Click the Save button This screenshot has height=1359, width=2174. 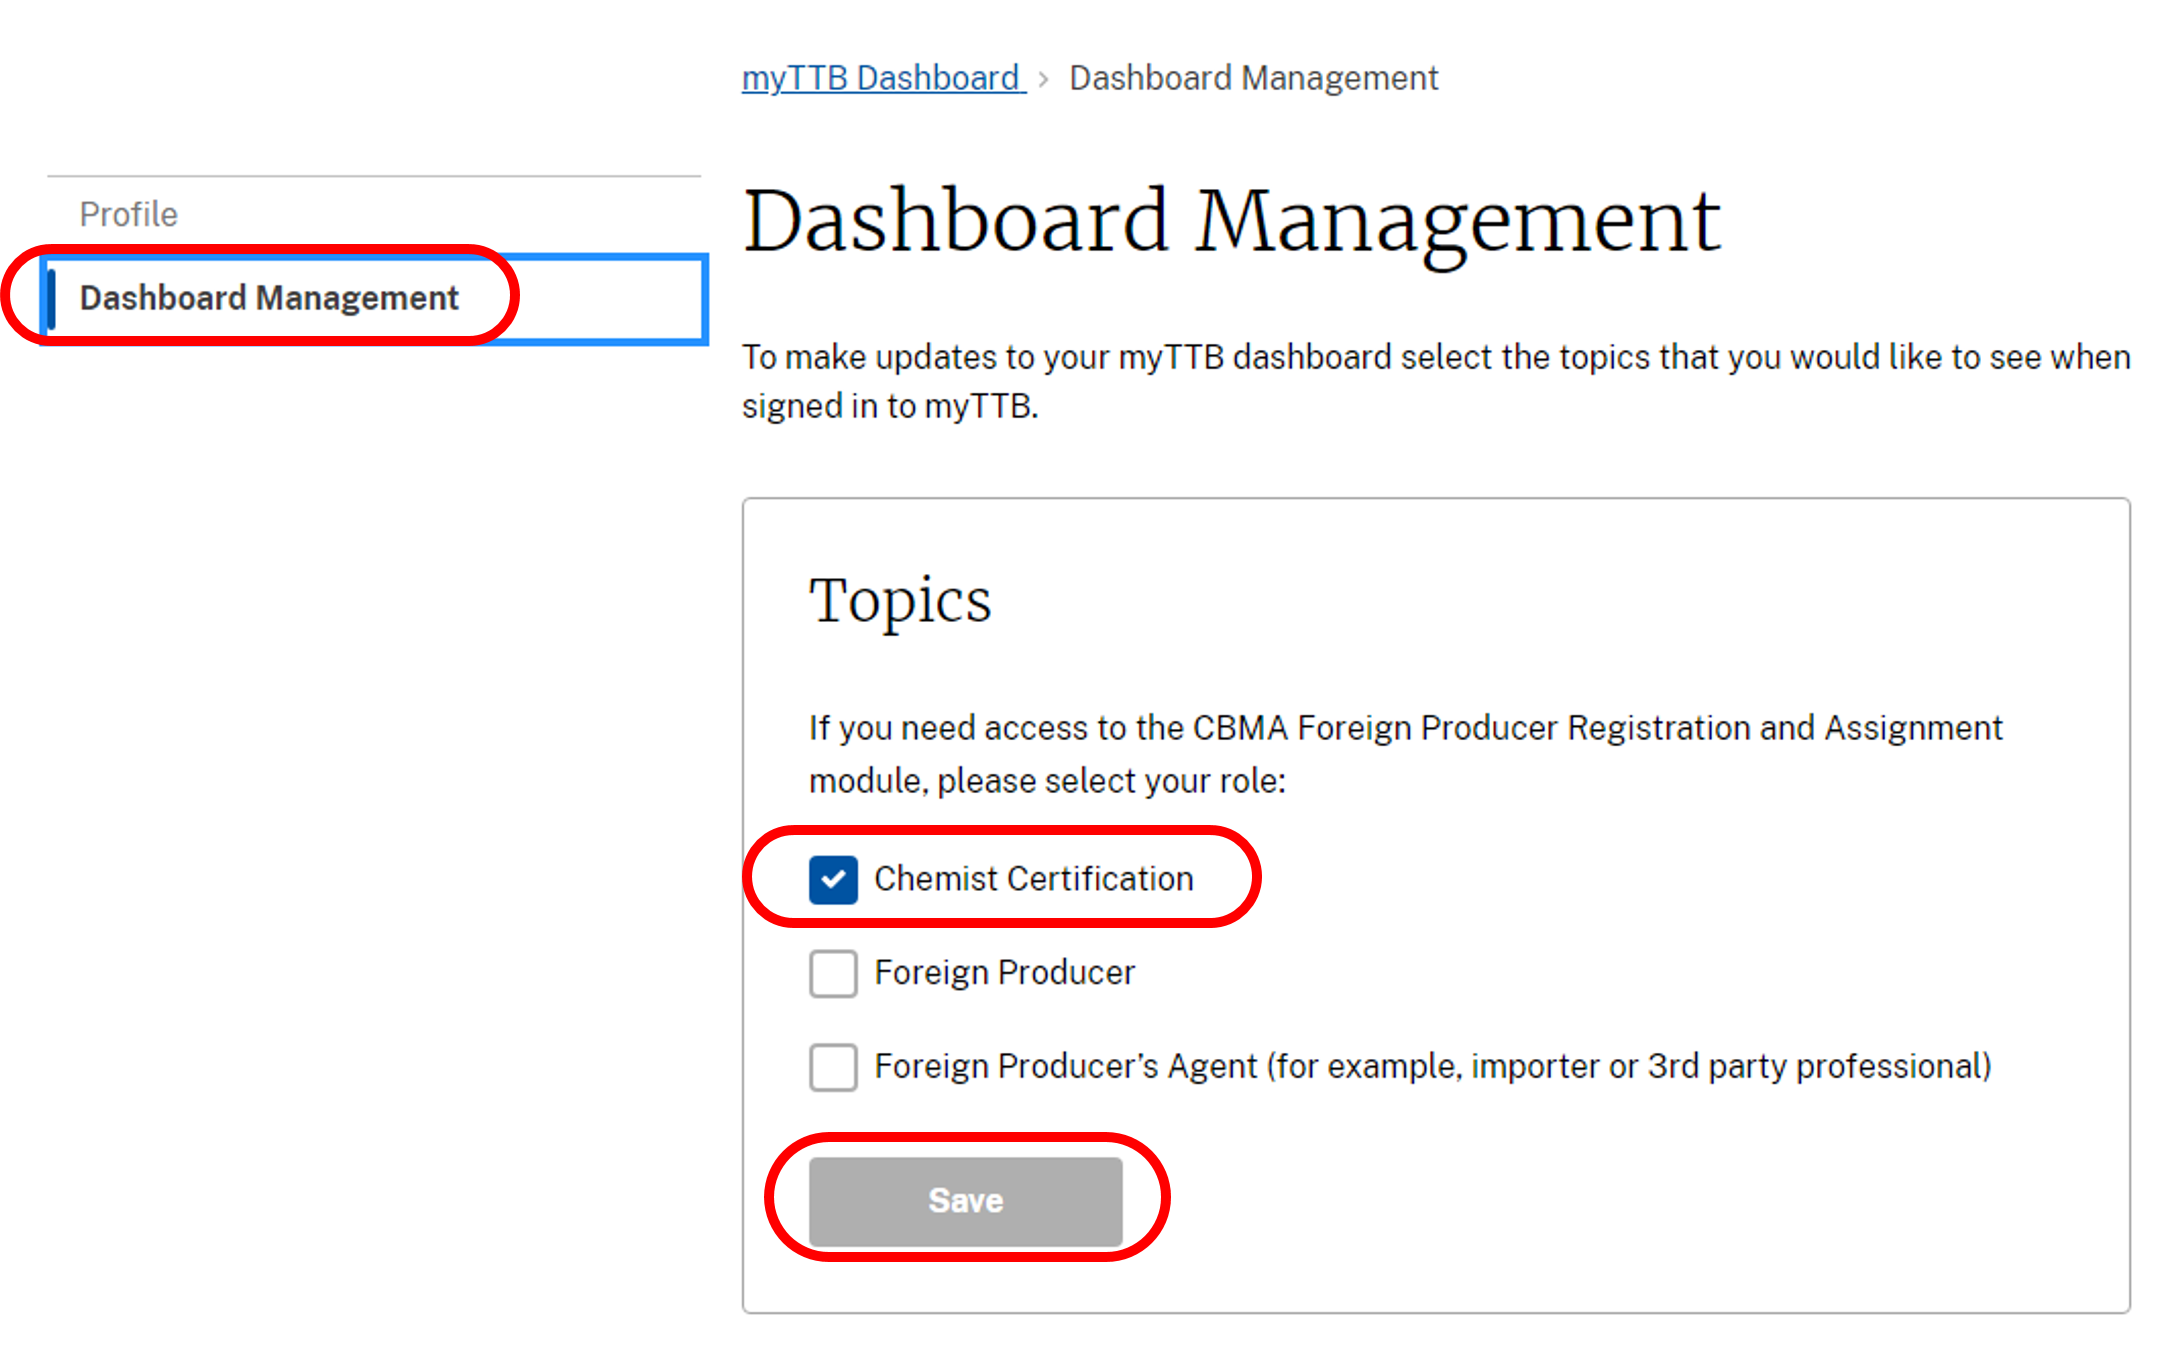point(965,1200)
